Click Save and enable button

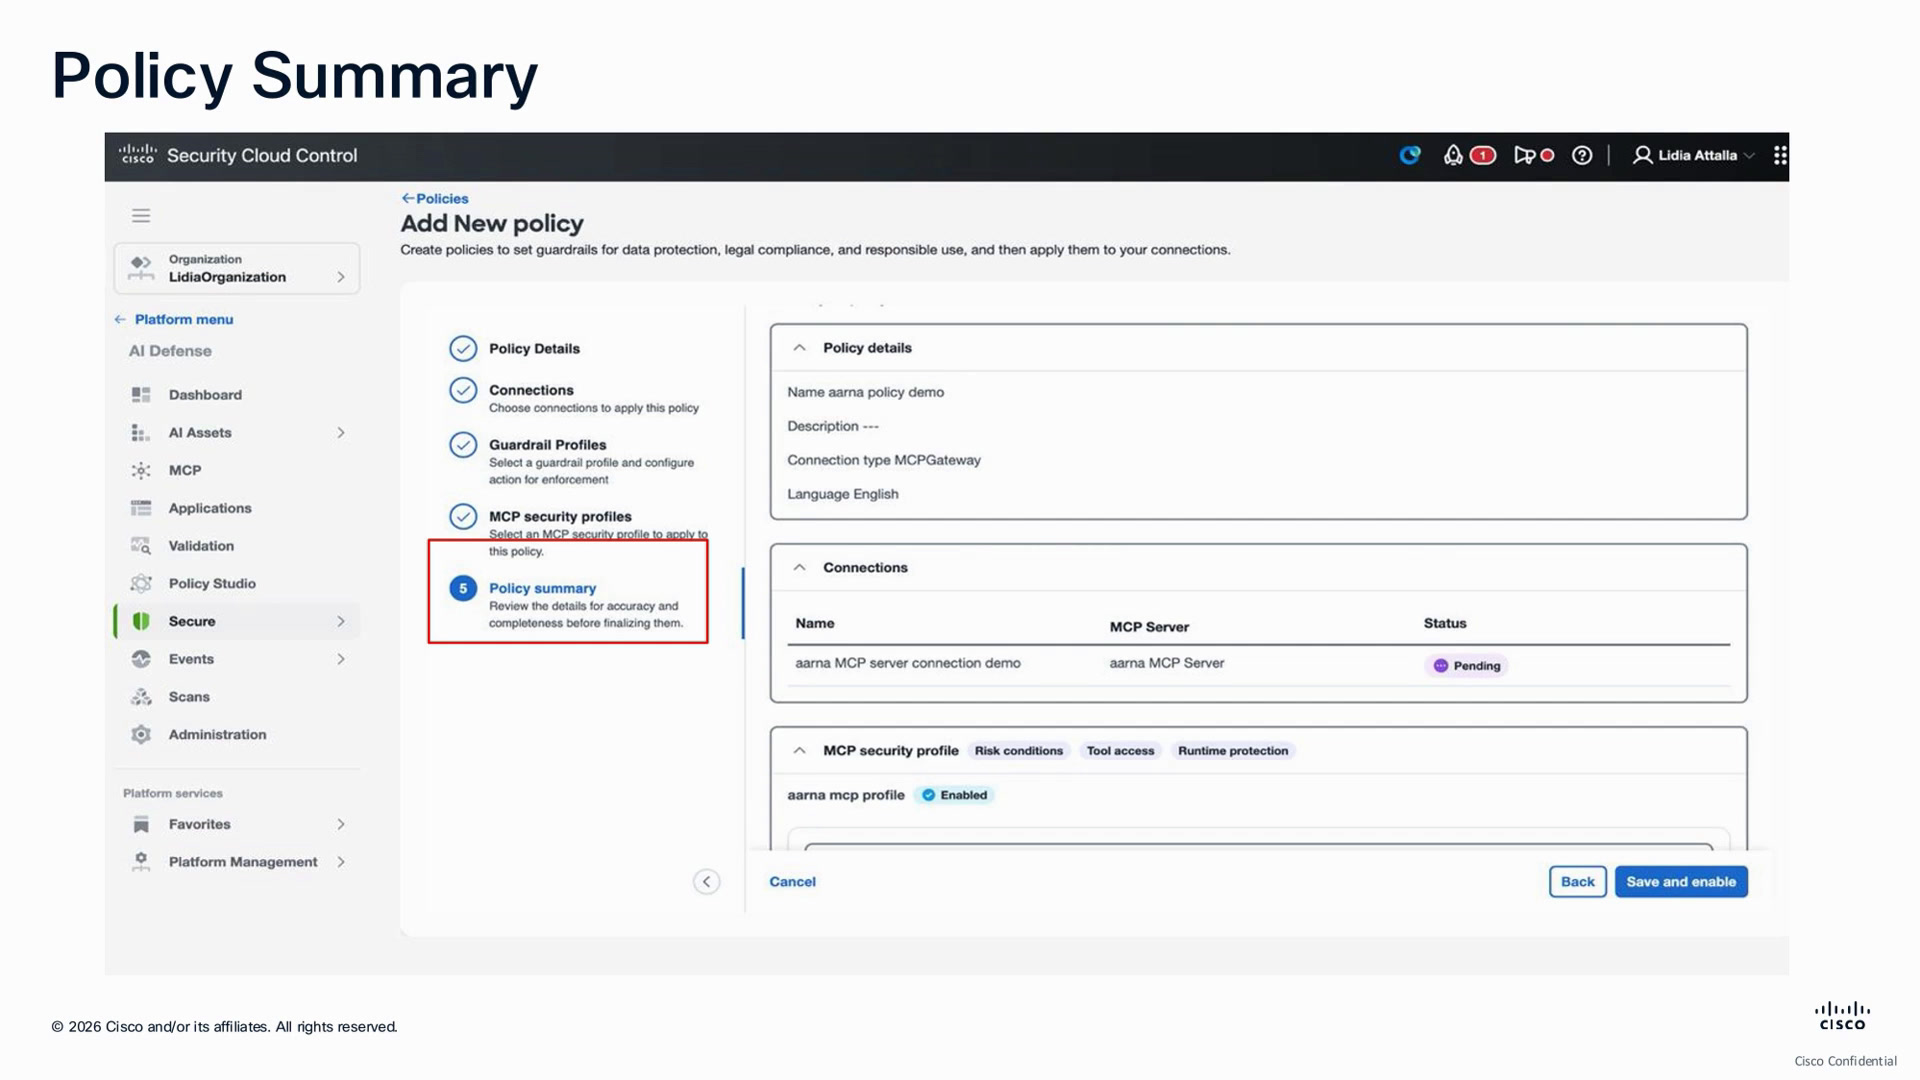coord(1681,882)
